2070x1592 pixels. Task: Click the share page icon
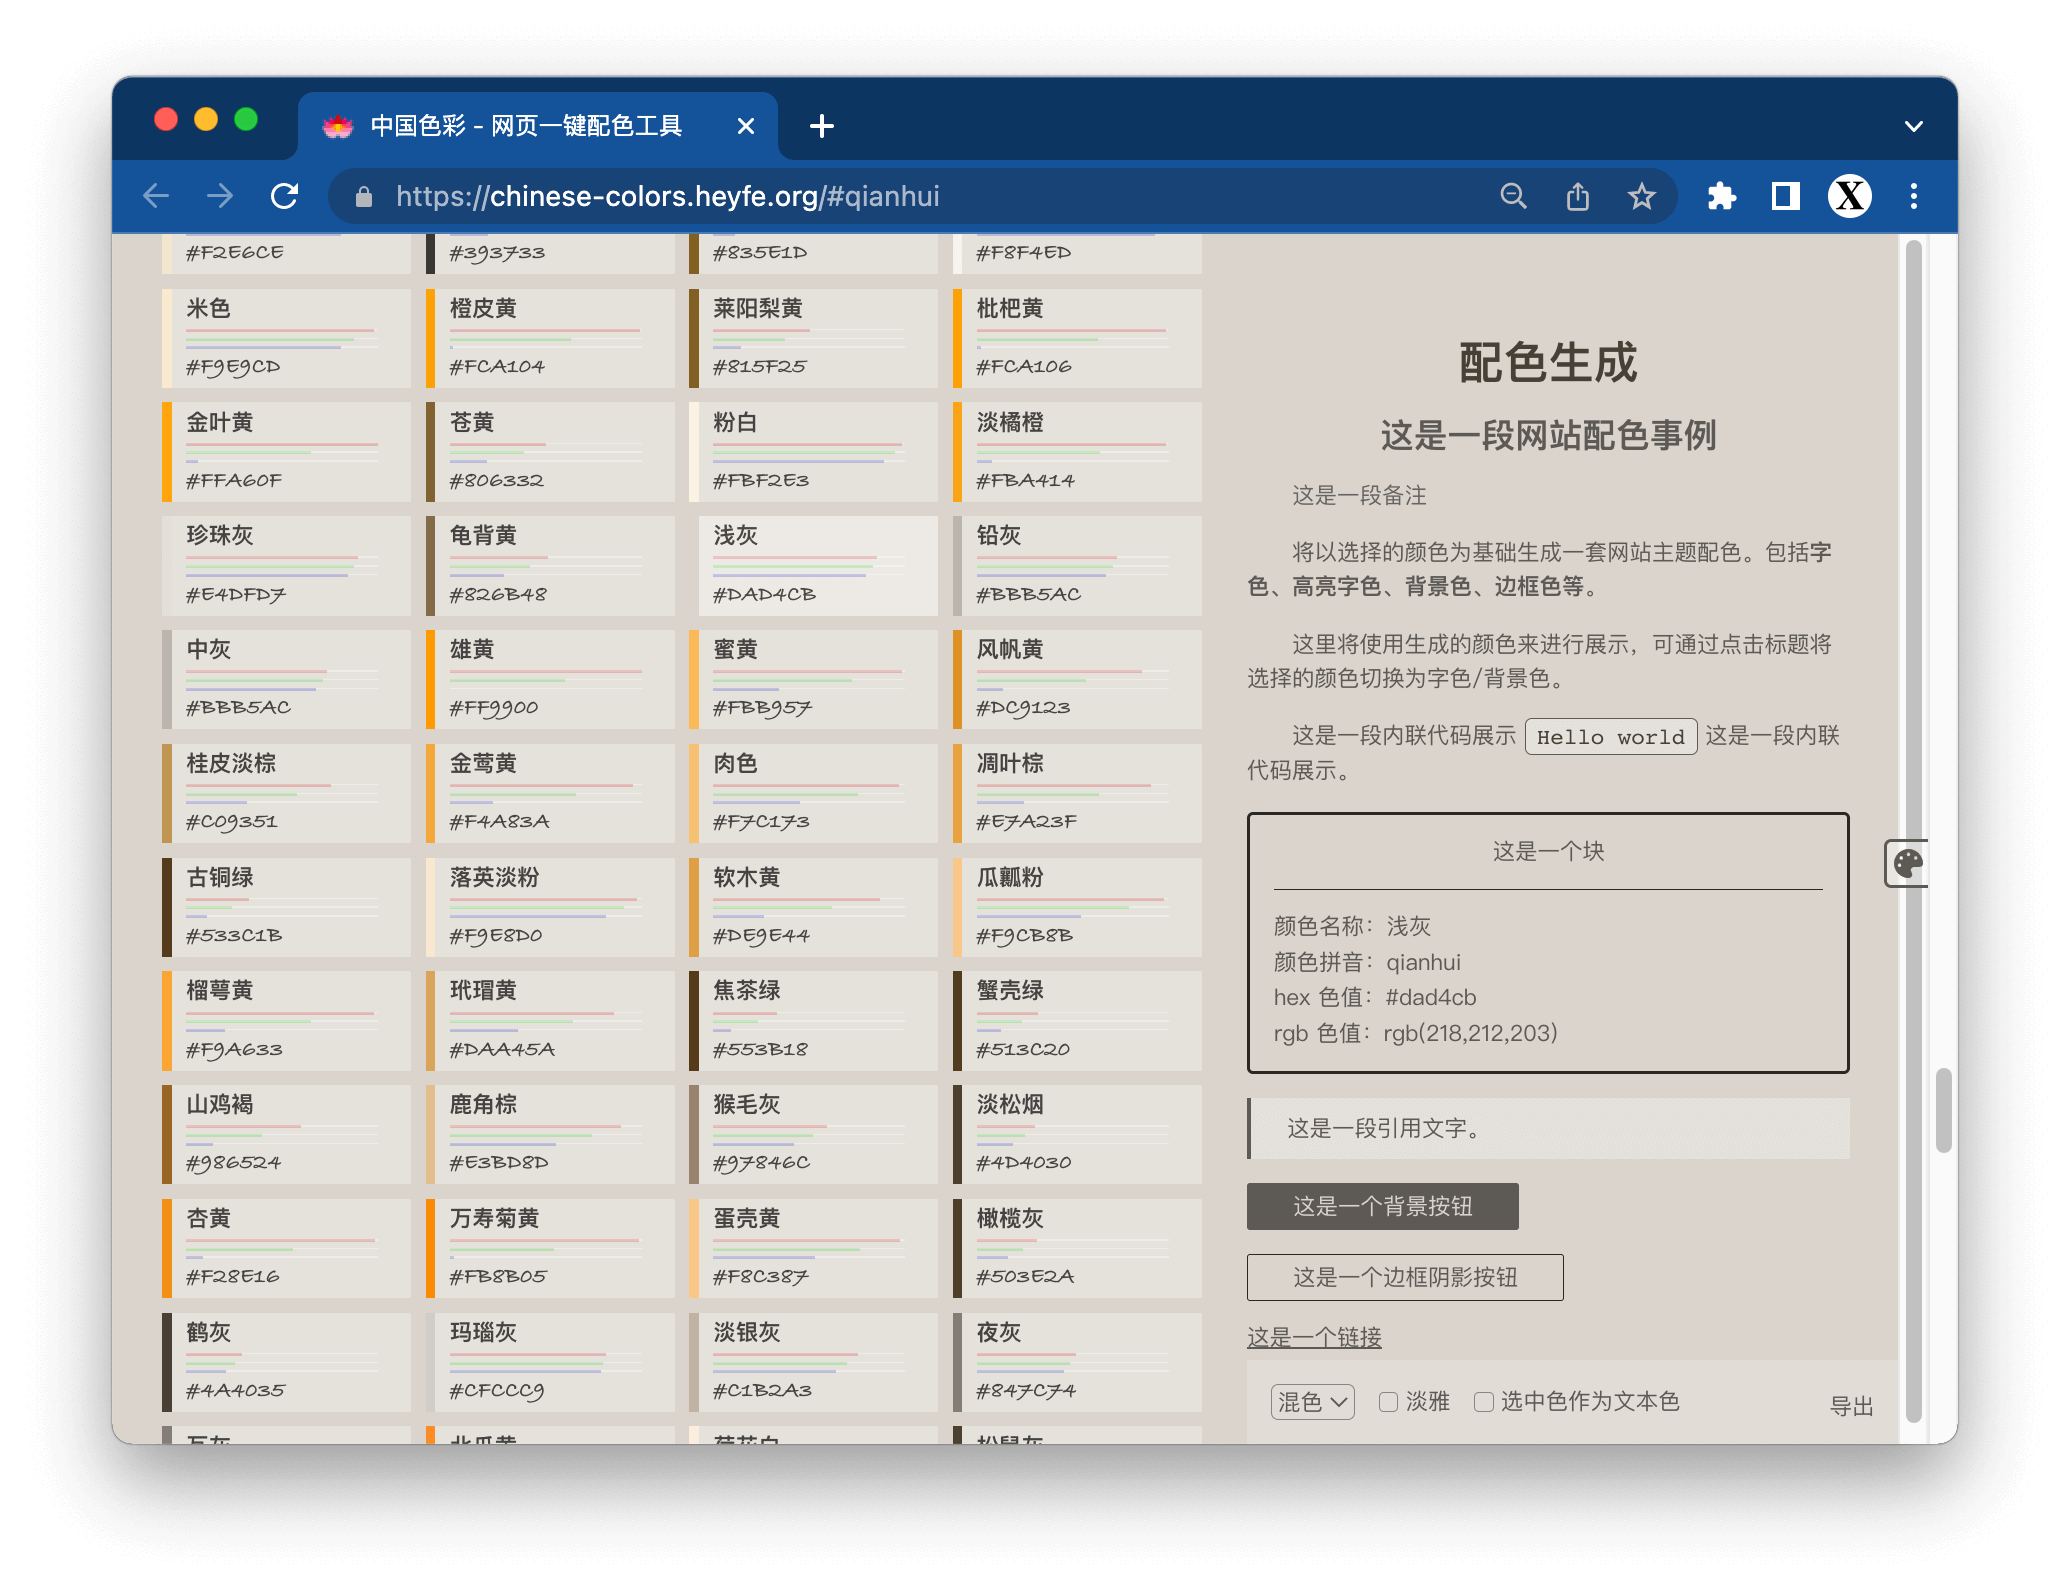tap(1578, 196)
